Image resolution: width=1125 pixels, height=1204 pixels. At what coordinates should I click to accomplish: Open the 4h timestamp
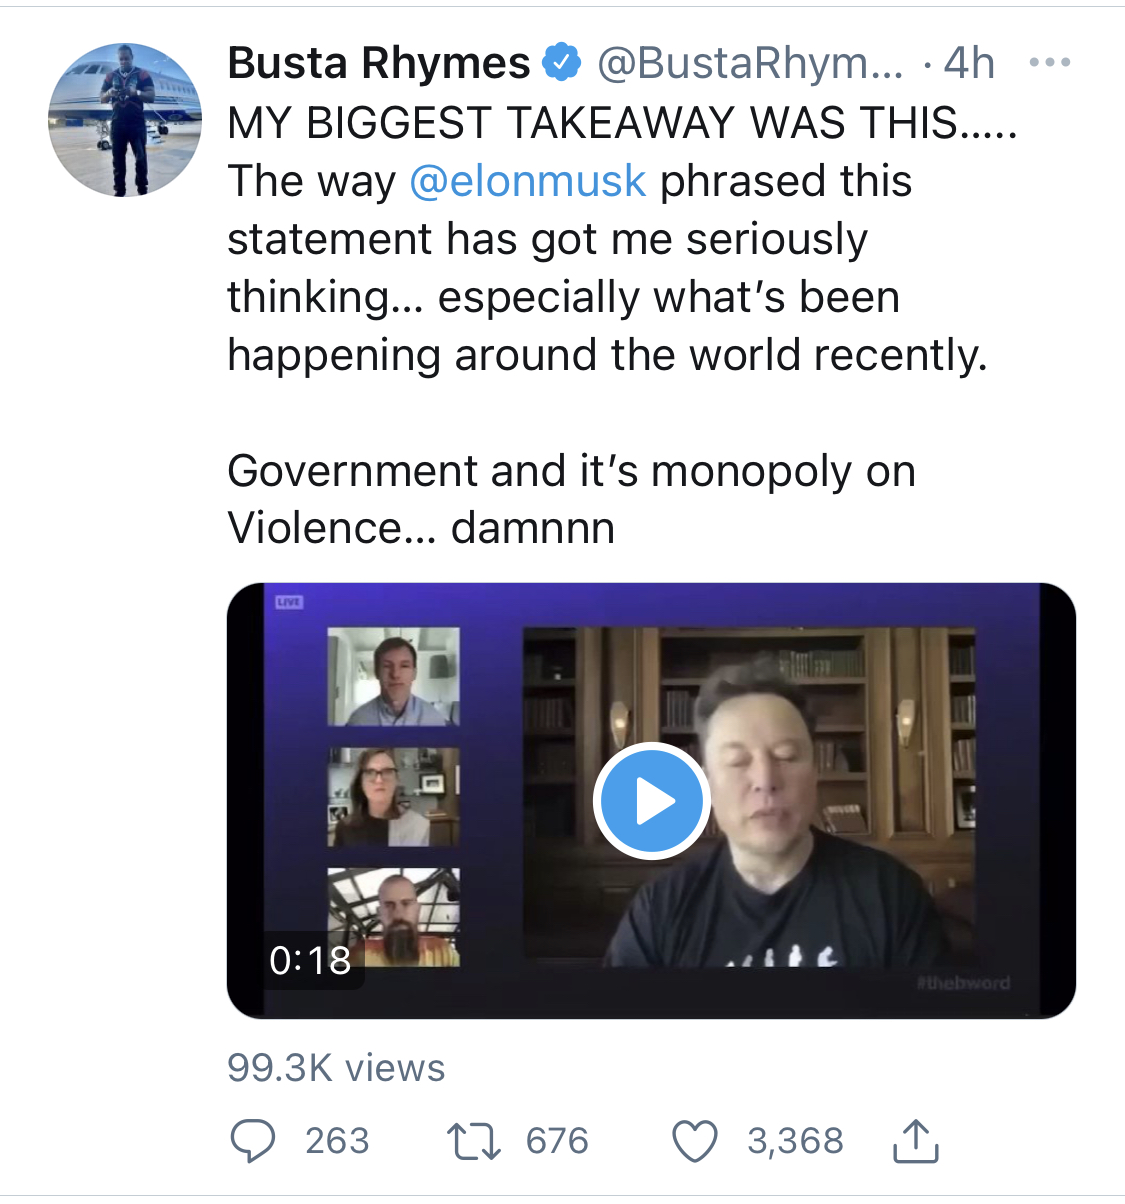969,63
